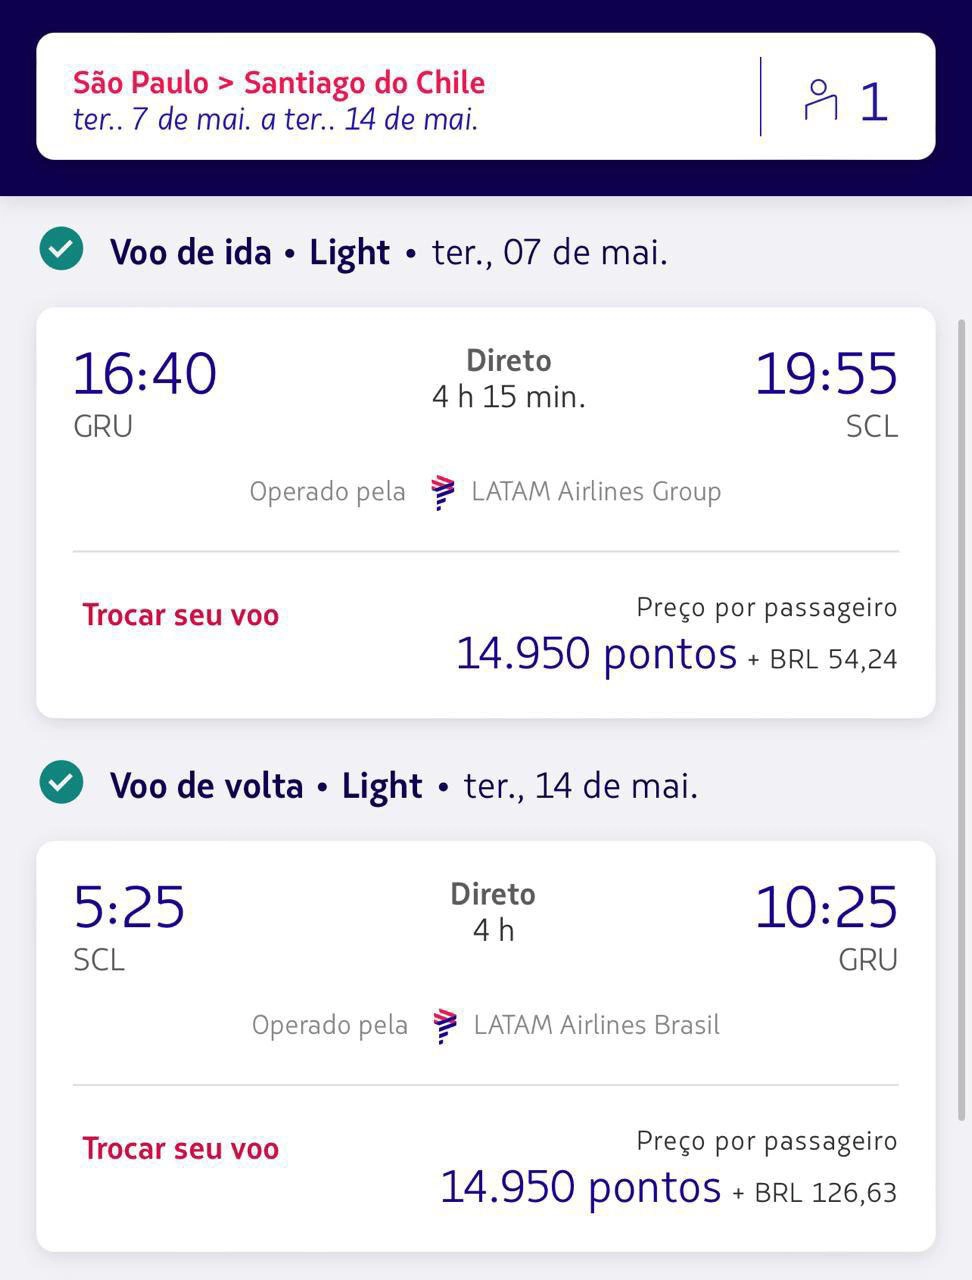Select outbound price 14.950 pontos + BRL 54,24

click(x=677, y=655)
